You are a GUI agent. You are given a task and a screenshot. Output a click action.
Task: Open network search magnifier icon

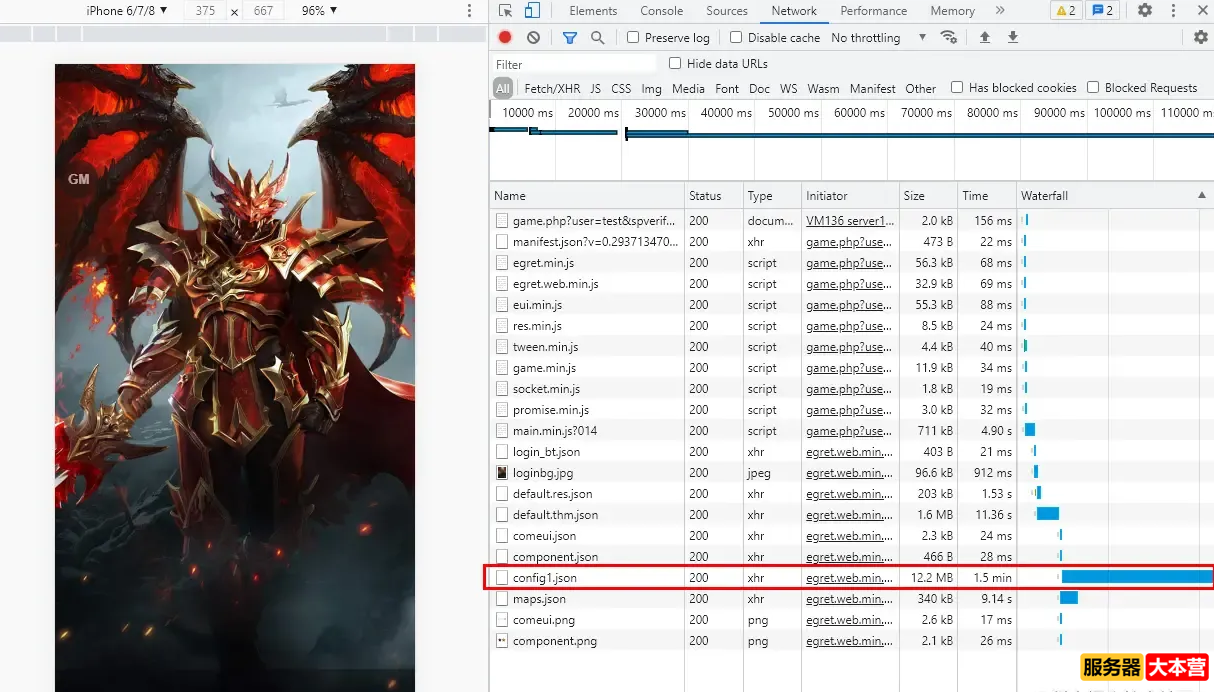tap(597, 38)
